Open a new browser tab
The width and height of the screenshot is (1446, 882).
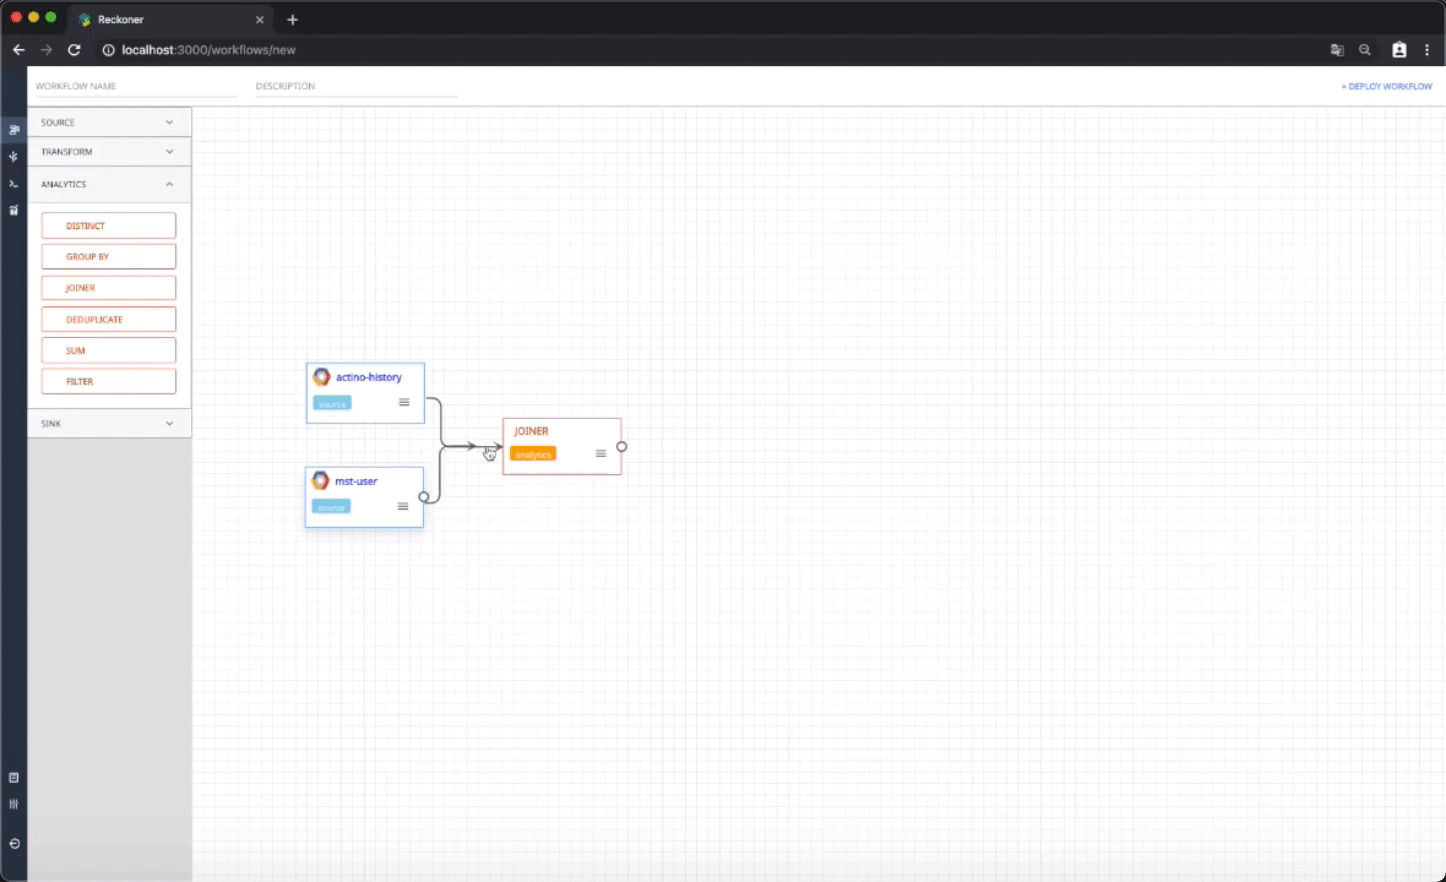(x=292, y=20)
